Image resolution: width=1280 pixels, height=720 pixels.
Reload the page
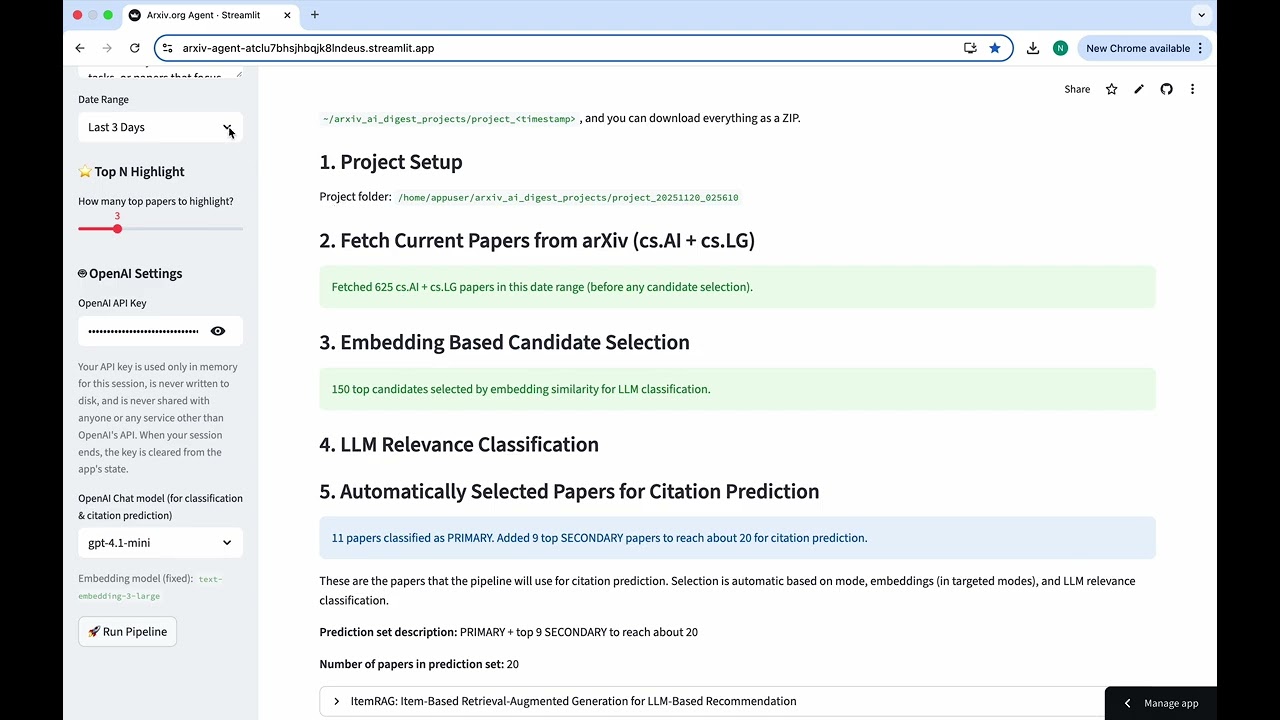tap(135, 48)
